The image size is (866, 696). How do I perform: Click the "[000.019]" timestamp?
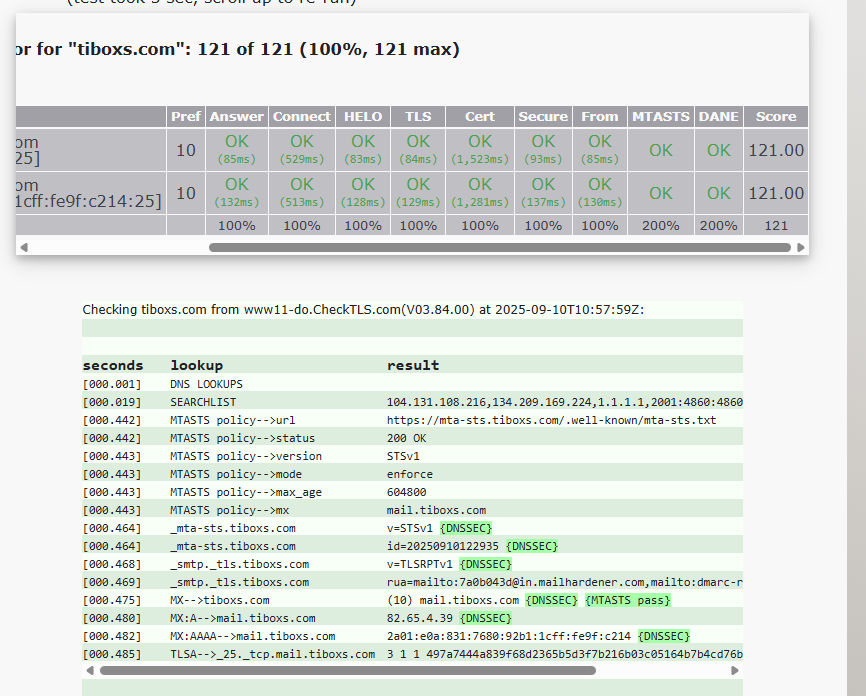pos(112,402)
